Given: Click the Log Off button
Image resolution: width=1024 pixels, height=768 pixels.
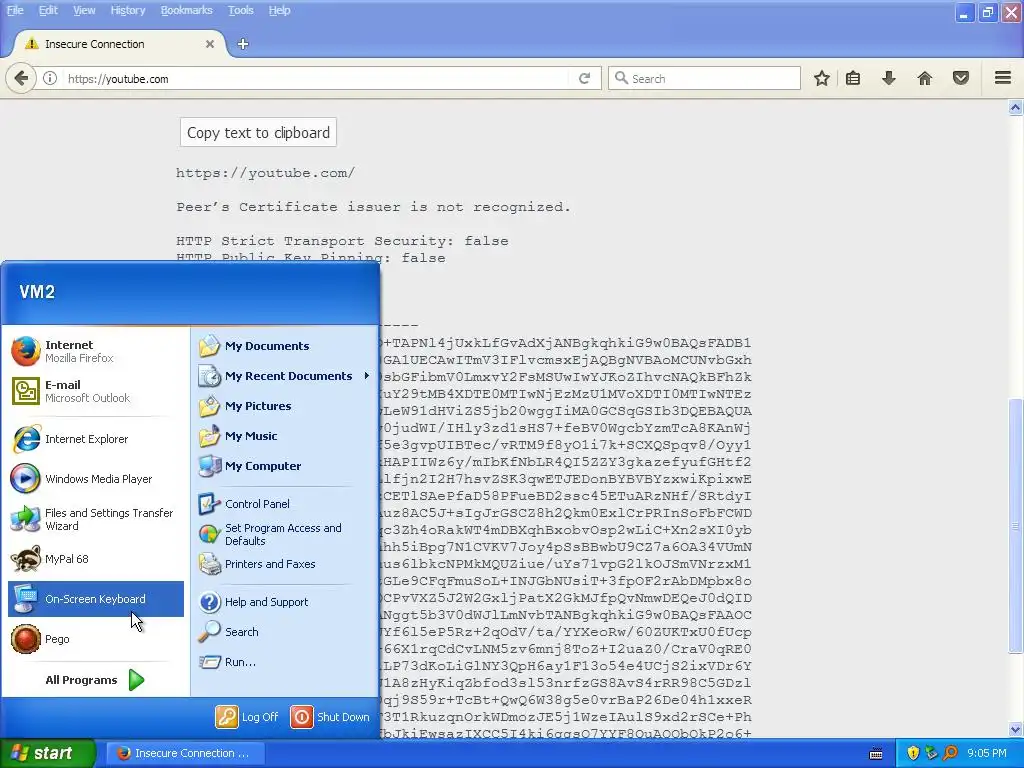Looking at the screenshot, I should point(247,717).
